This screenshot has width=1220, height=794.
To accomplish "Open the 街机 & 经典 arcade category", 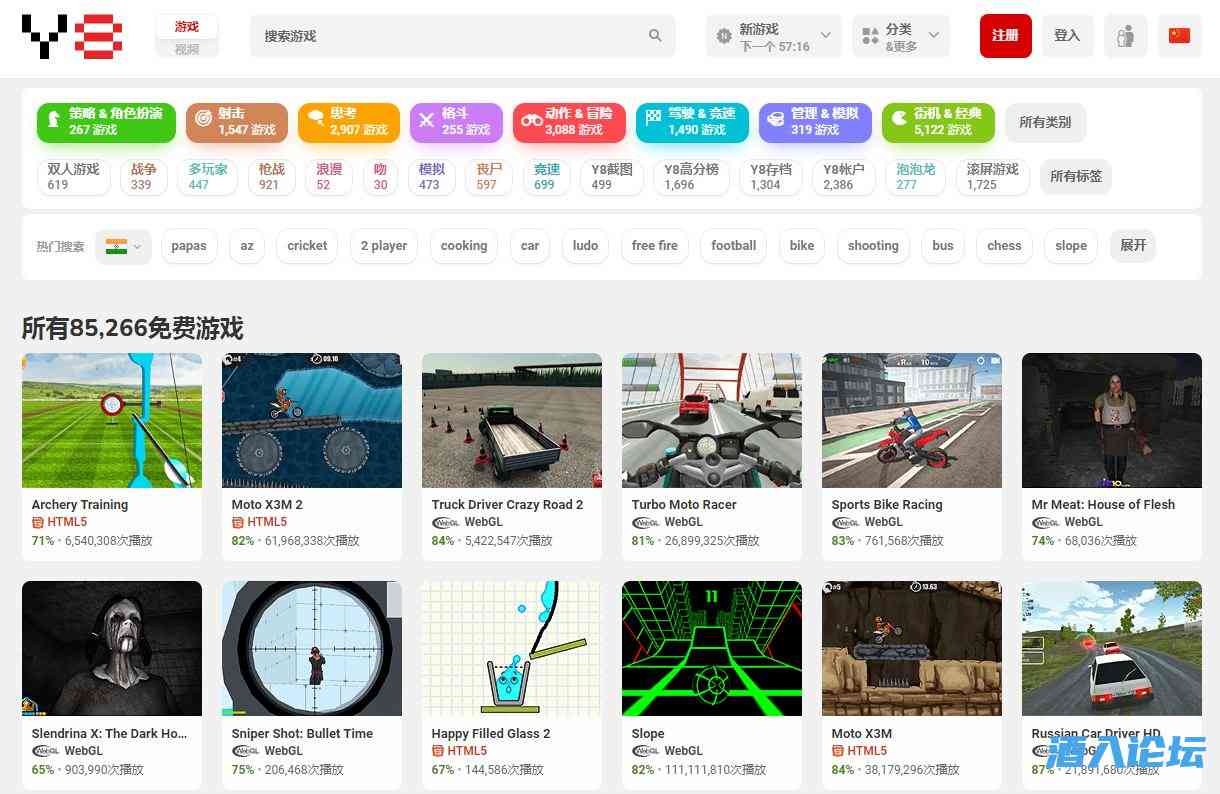I will pos(937,122).
